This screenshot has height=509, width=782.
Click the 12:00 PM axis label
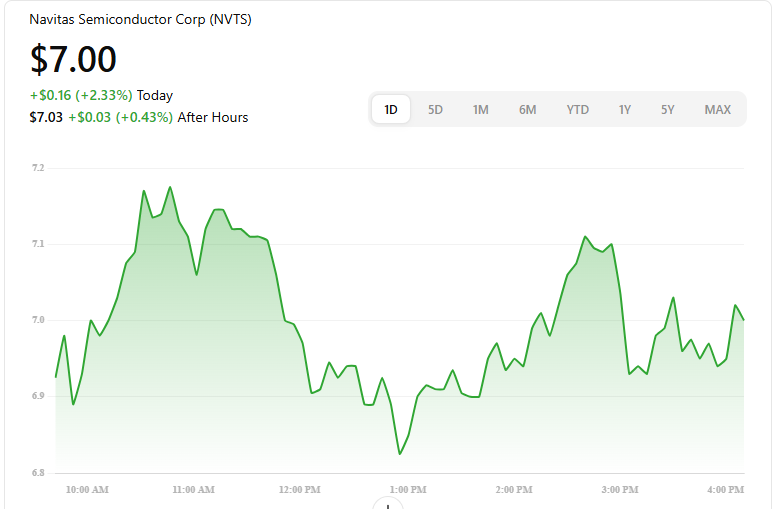point(300,490)
